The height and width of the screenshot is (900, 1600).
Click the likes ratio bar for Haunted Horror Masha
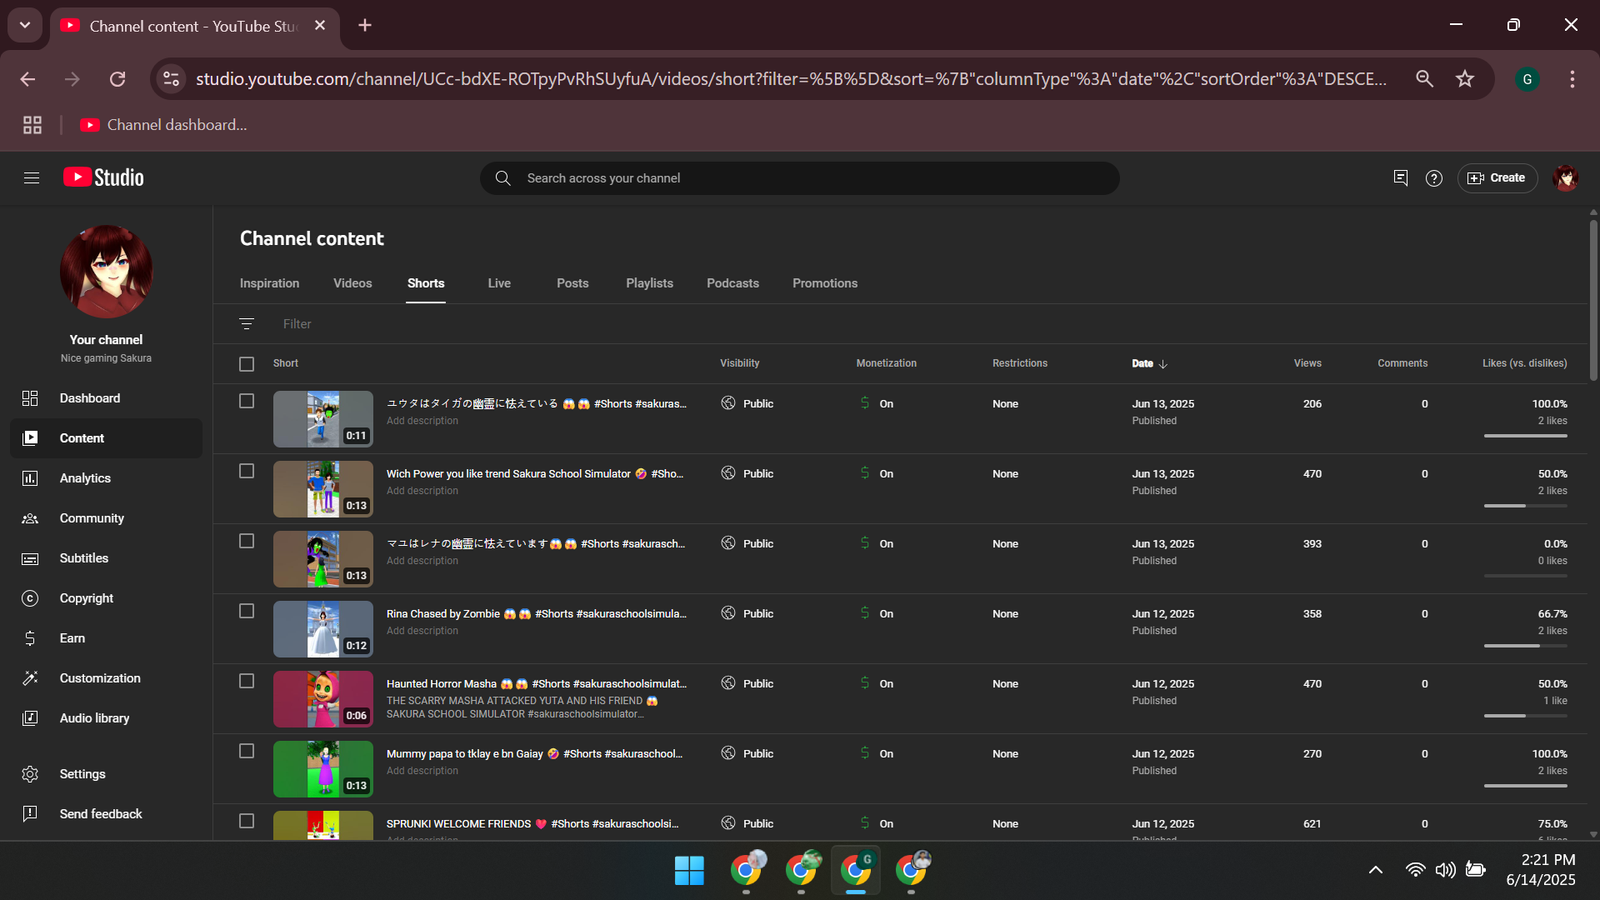click(x=1525, y=716)
